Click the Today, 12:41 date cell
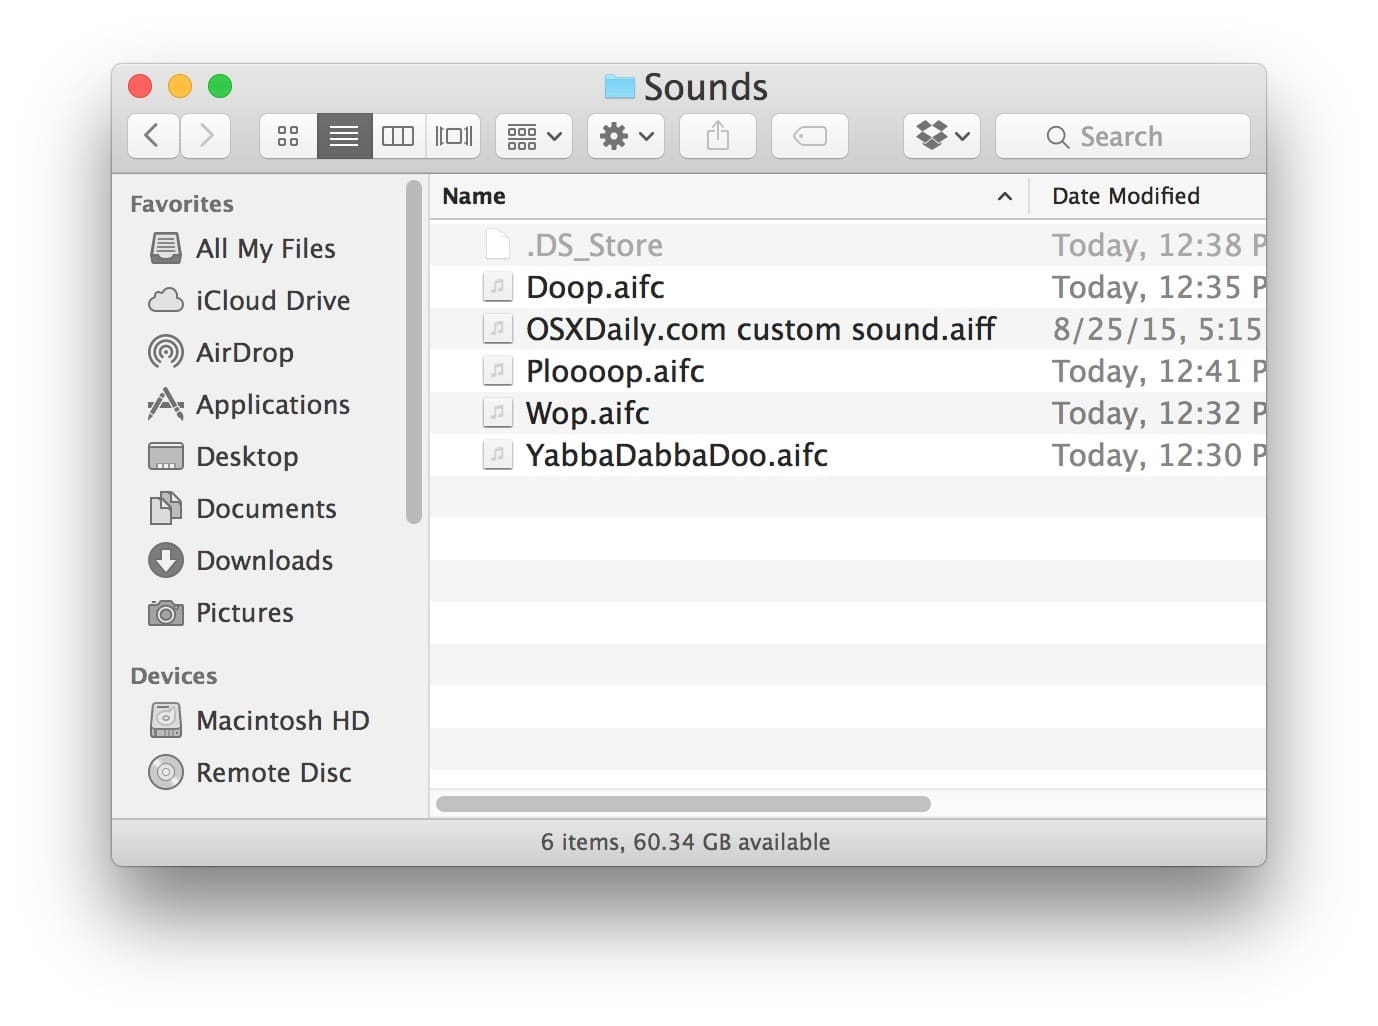 pos(1158,371)
